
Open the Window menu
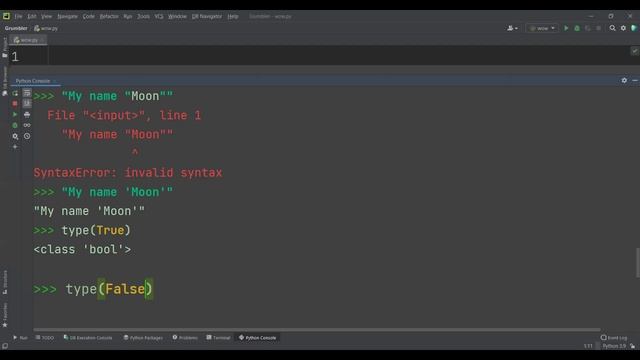177,16
